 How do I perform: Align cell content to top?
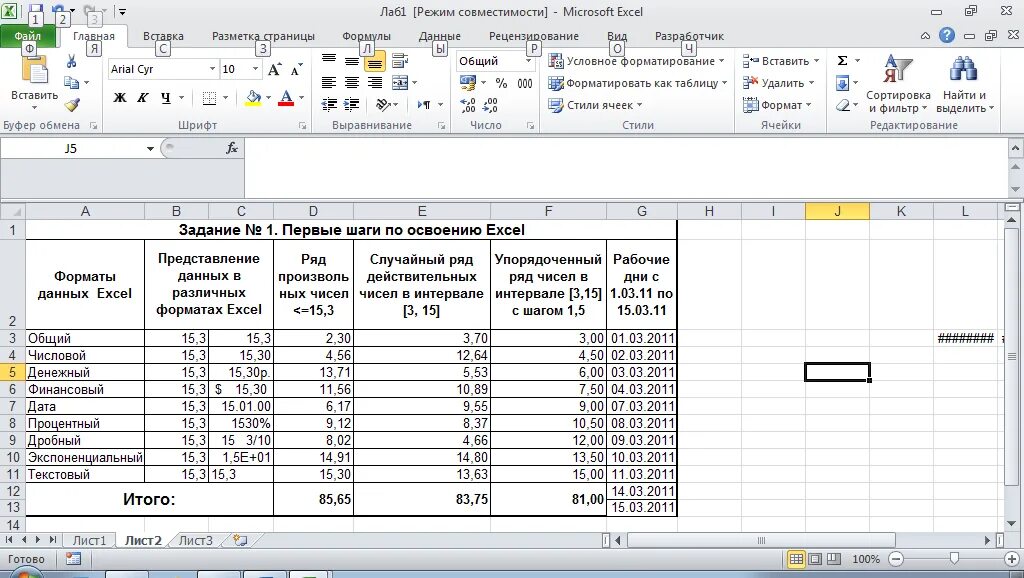(x=329, y=61)
